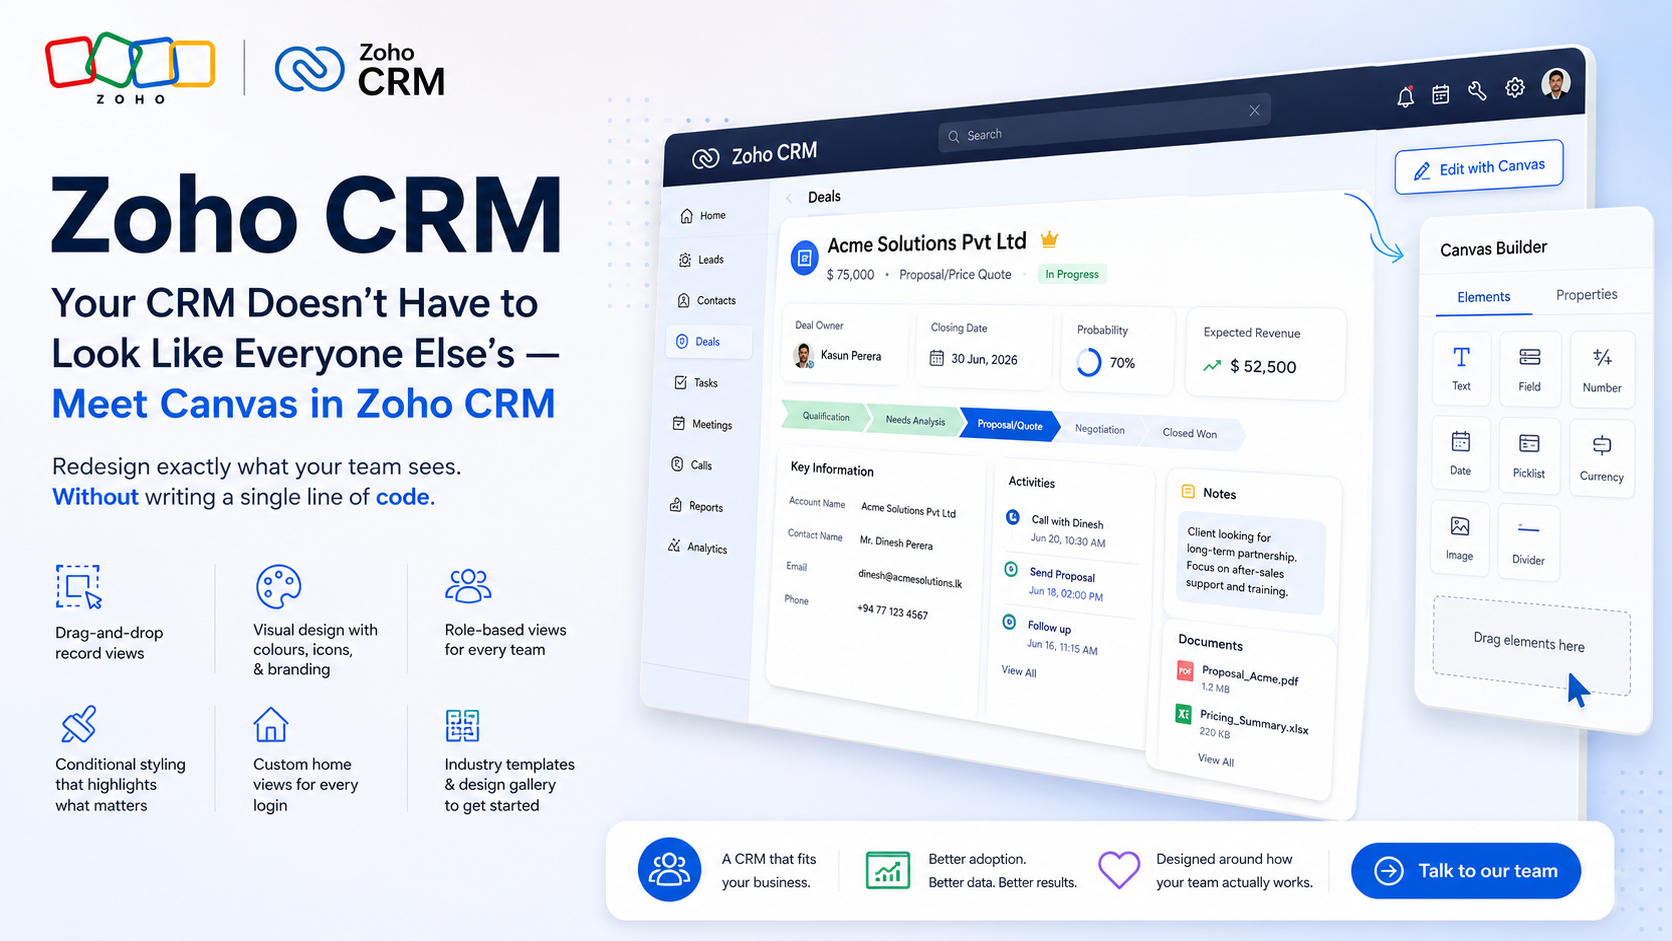The height and width of the screenshot is (941, 1672).
Task: Open the user profile avatar
Action: pos(1555,84)
